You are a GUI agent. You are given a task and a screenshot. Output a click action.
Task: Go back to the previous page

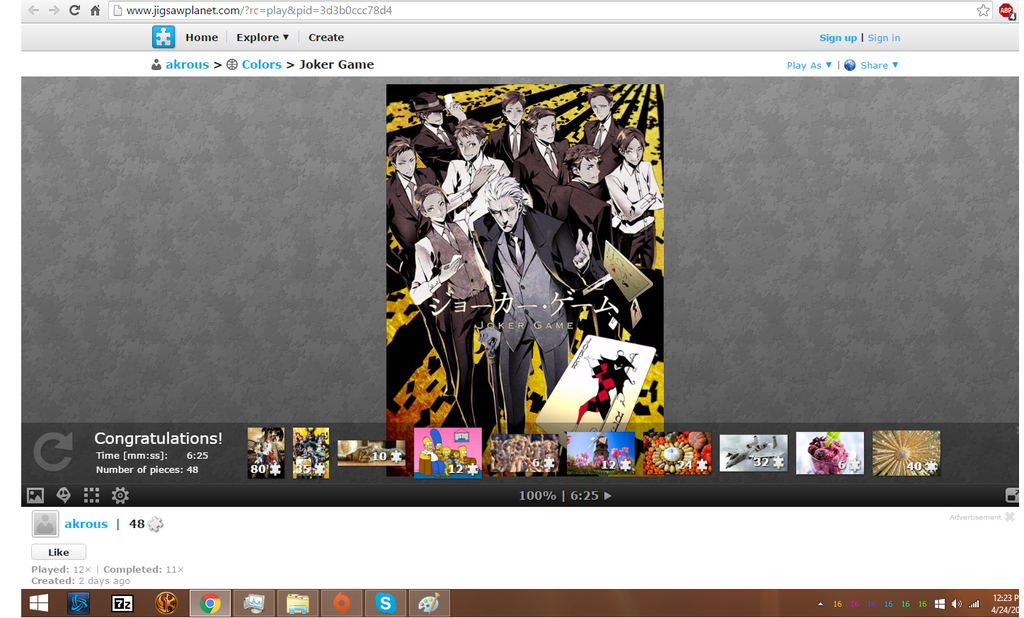click(x=33, y=10)
